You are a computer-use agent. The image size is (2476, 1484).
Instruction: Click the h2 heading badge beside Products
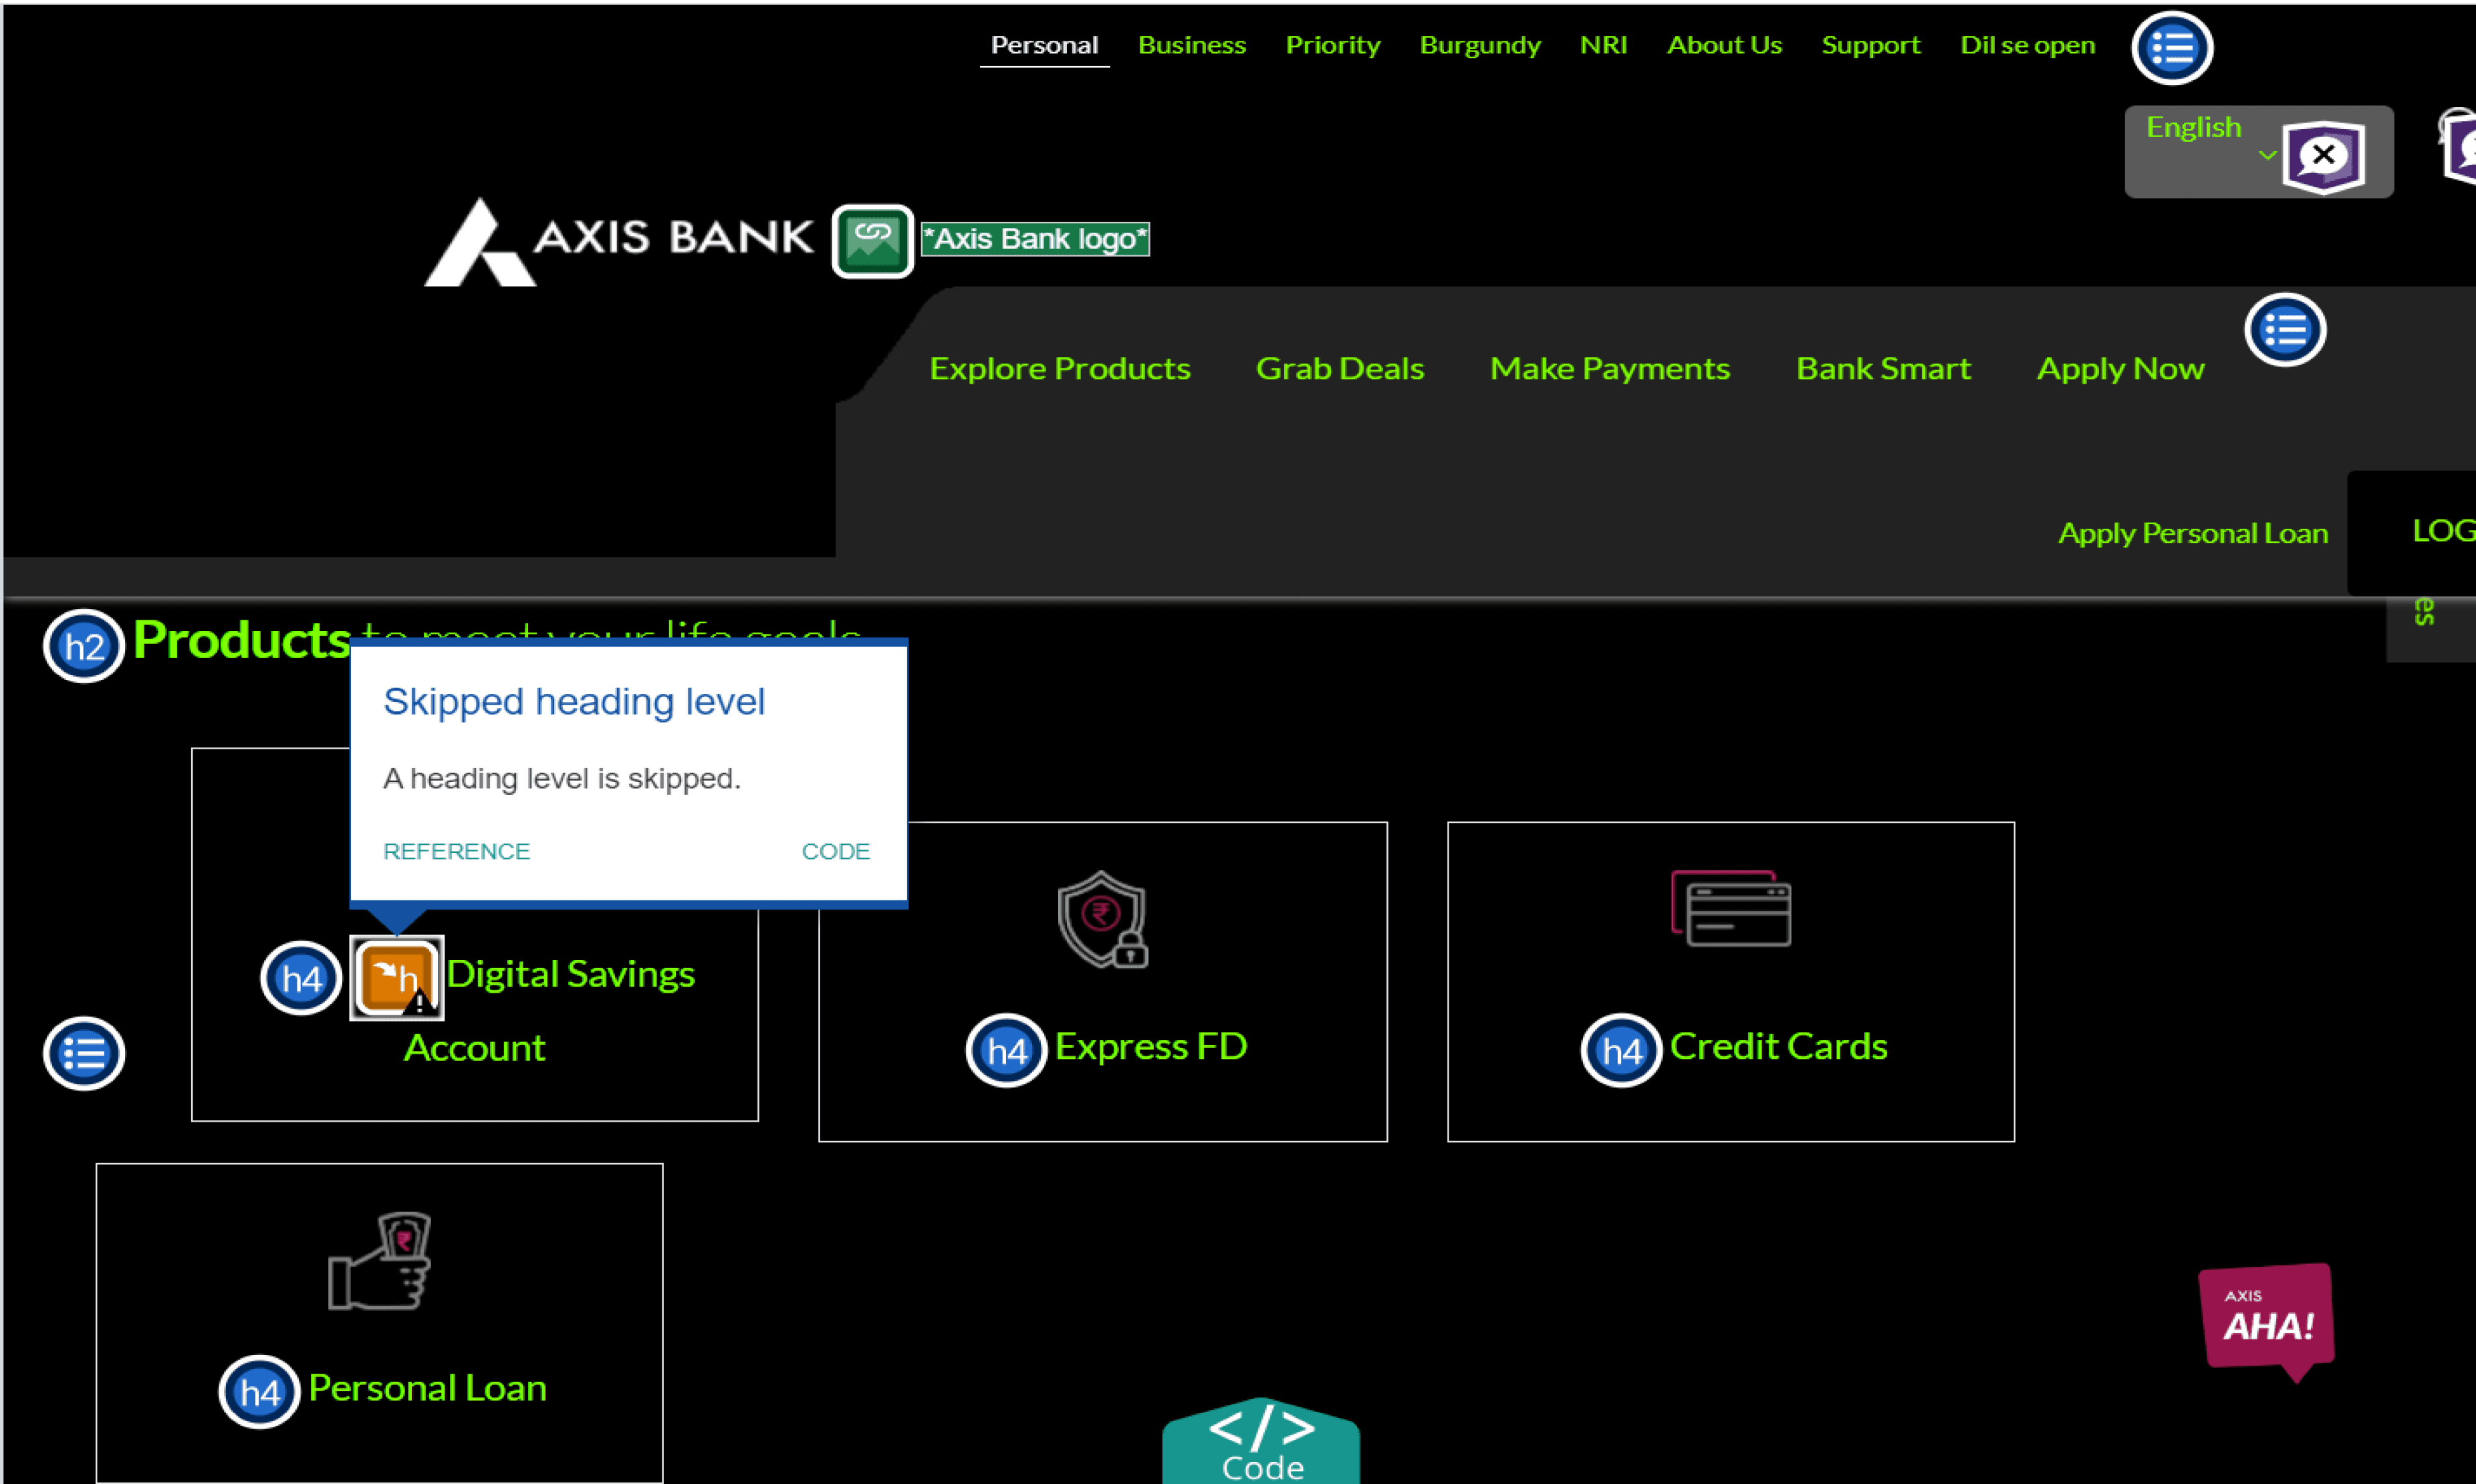[84, 646]
